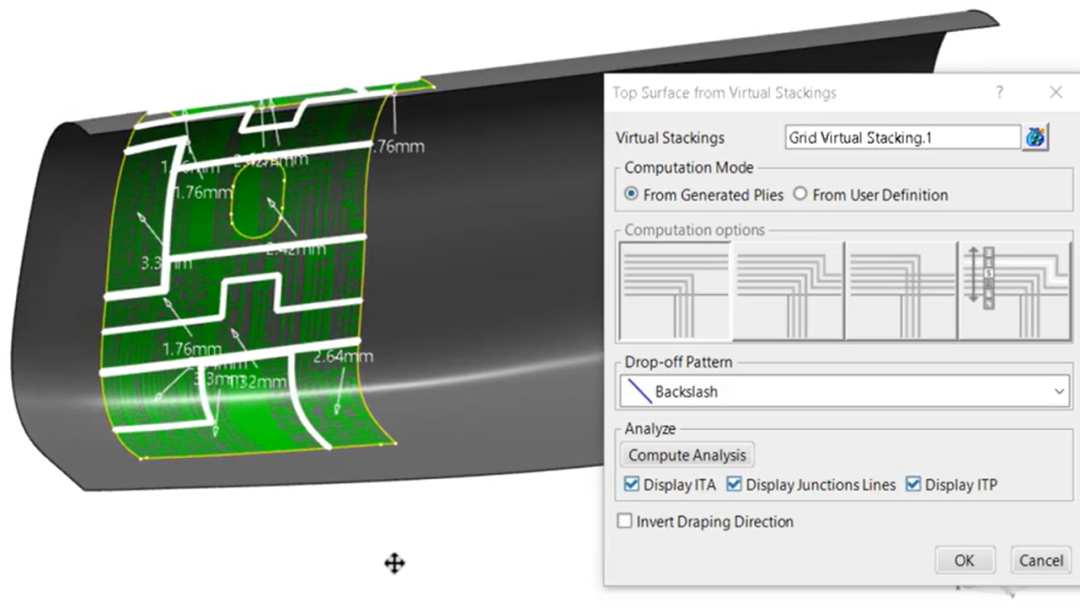Viewport: 1080px width, 612px height.
Task: Open the Drop-off Pattern Backslash dropdown
Action: [x=844, y=392]
